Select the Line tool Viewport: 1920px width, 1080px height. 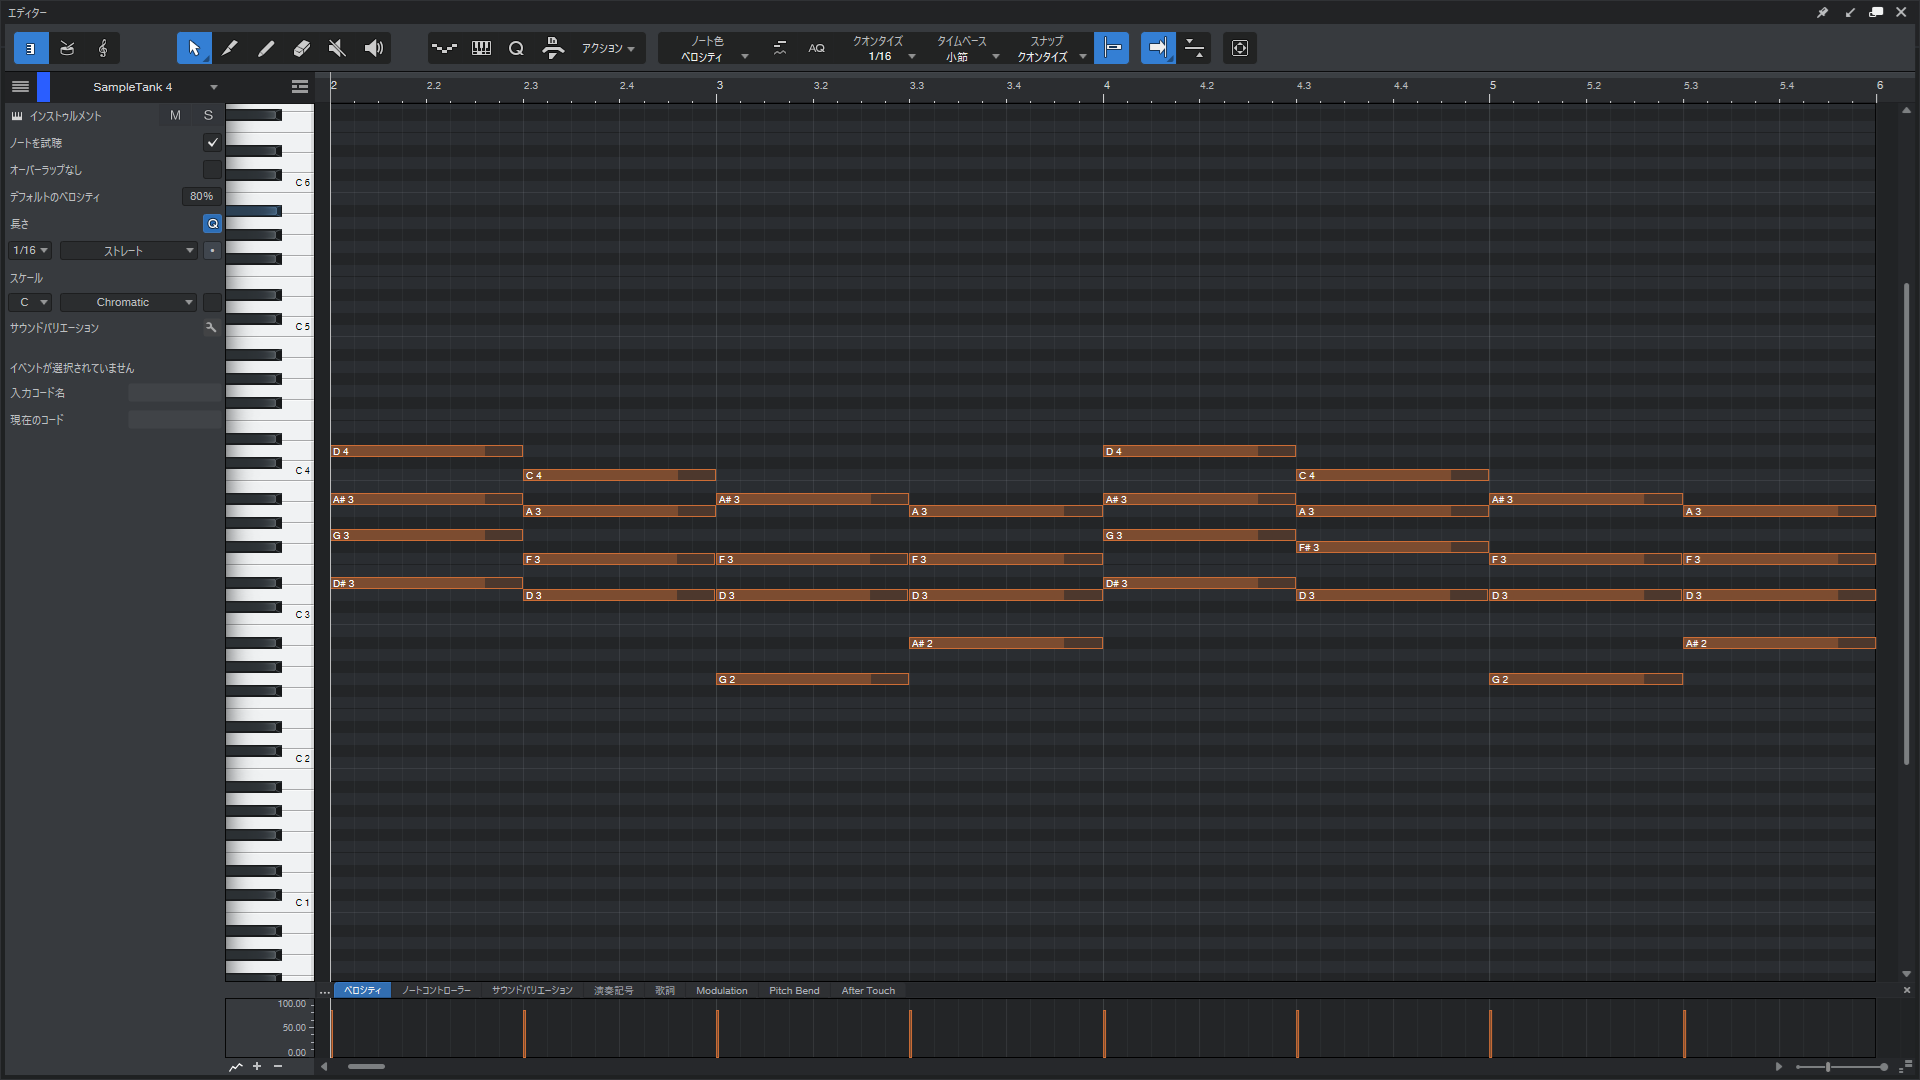click(x=266, y=48)
